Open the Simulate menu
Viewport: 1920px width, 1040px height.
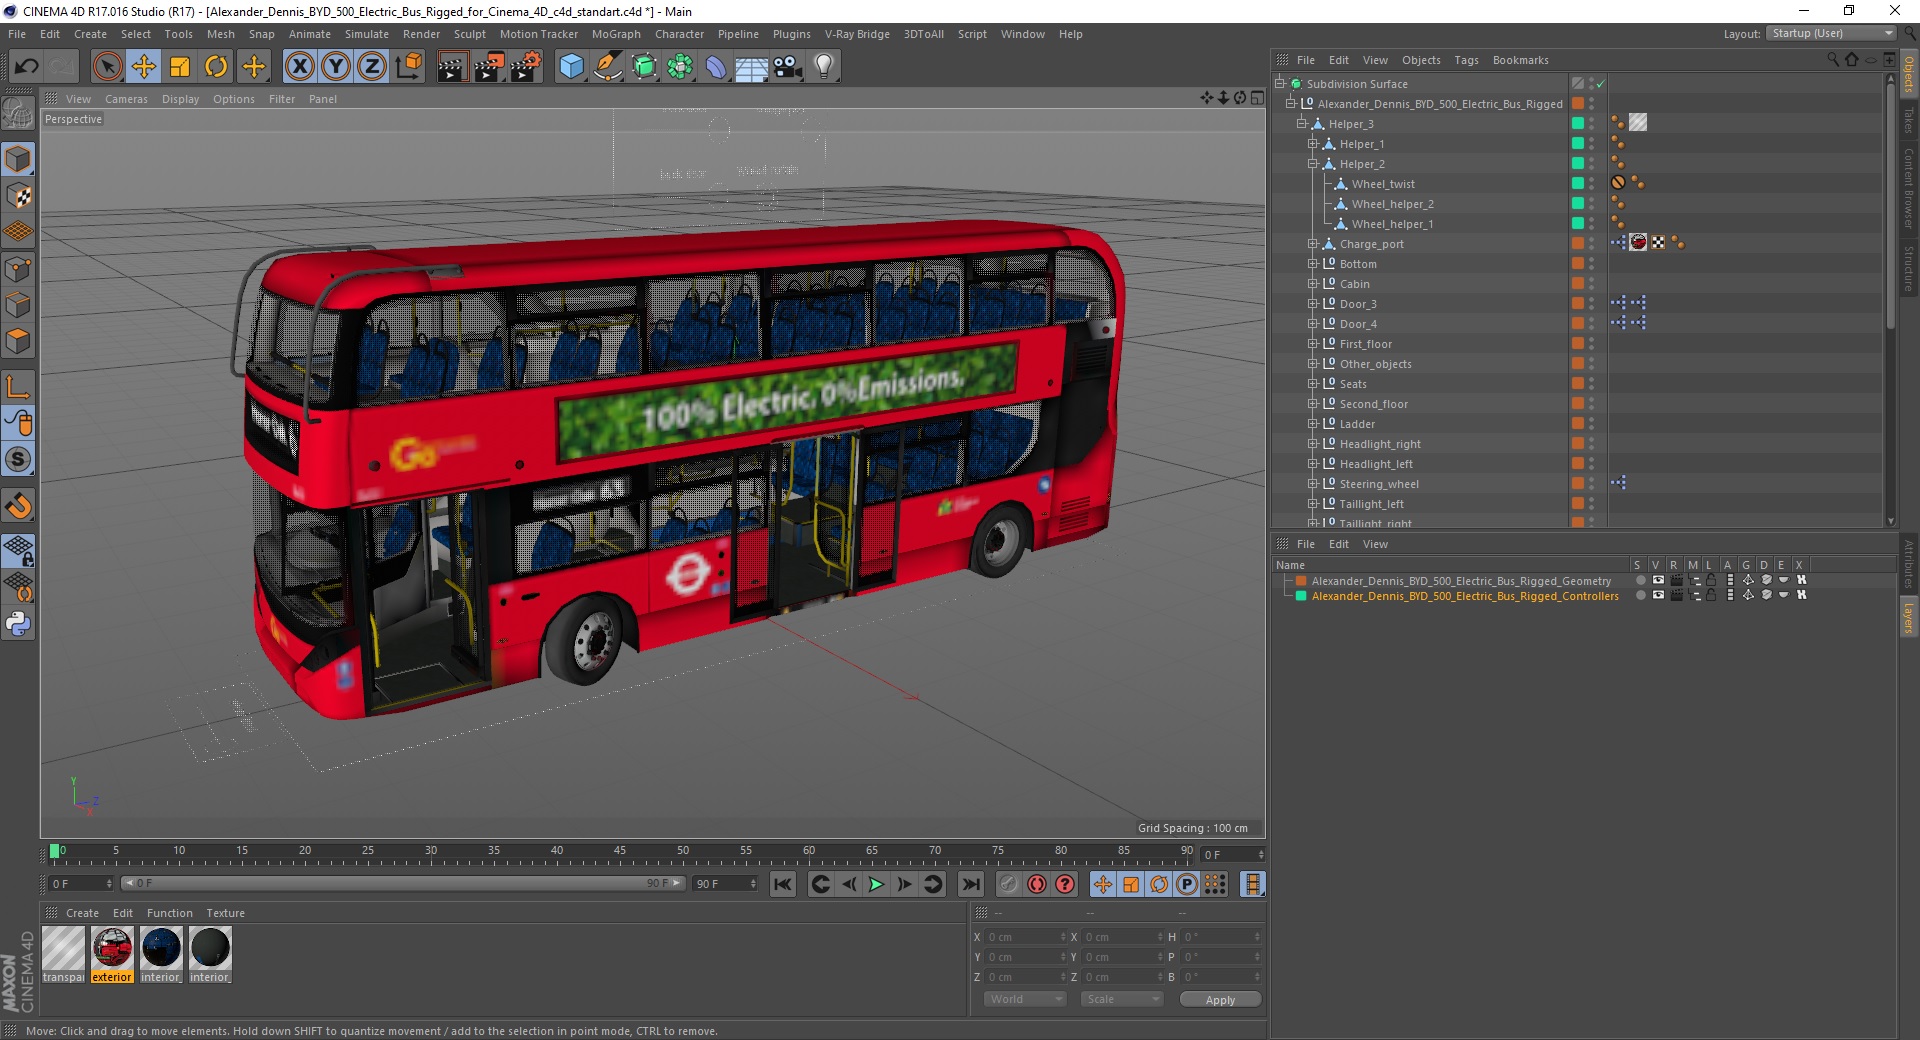tap(367, 34)
